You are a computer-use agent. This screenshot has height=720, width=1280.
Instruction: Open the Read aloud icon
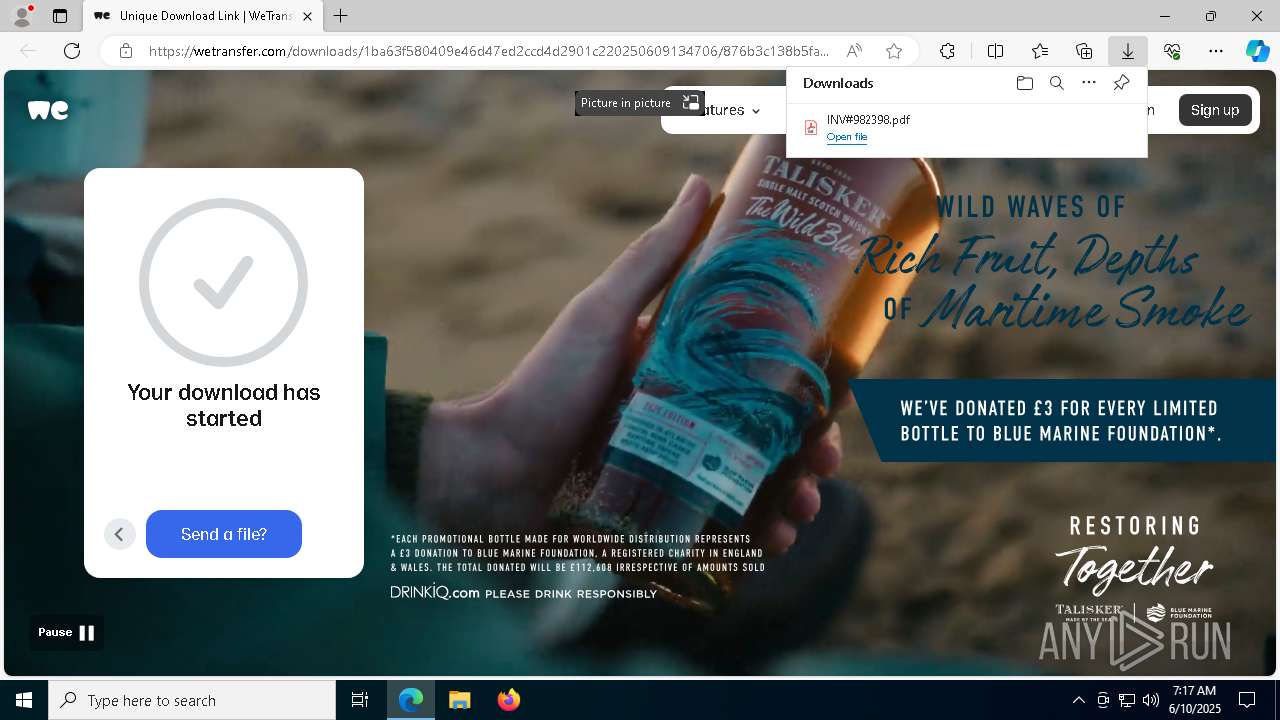coord(854,51)
